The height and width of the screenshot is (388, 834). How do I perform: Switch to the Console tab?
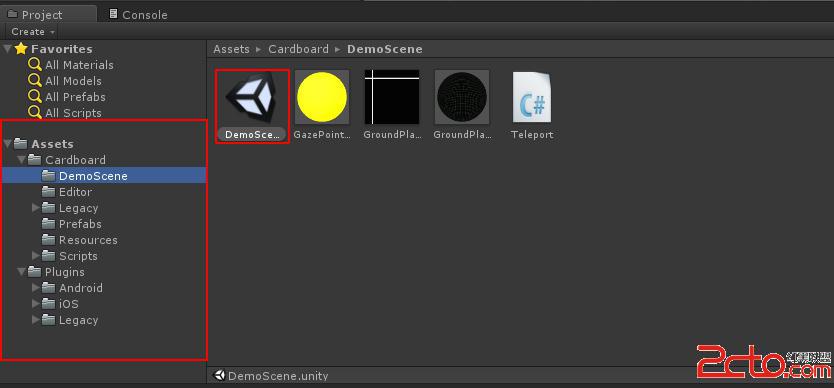(138, 14)
